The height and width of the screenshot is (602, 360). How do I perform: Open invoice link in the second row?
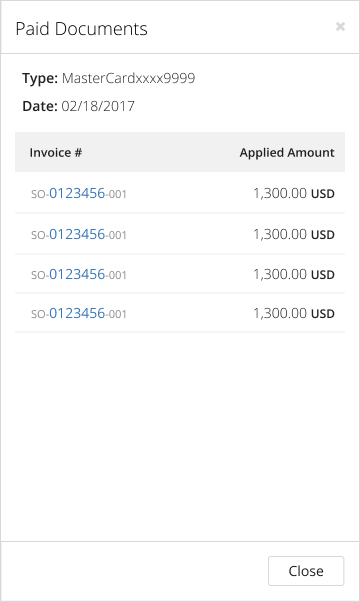(x=79, y=234)
